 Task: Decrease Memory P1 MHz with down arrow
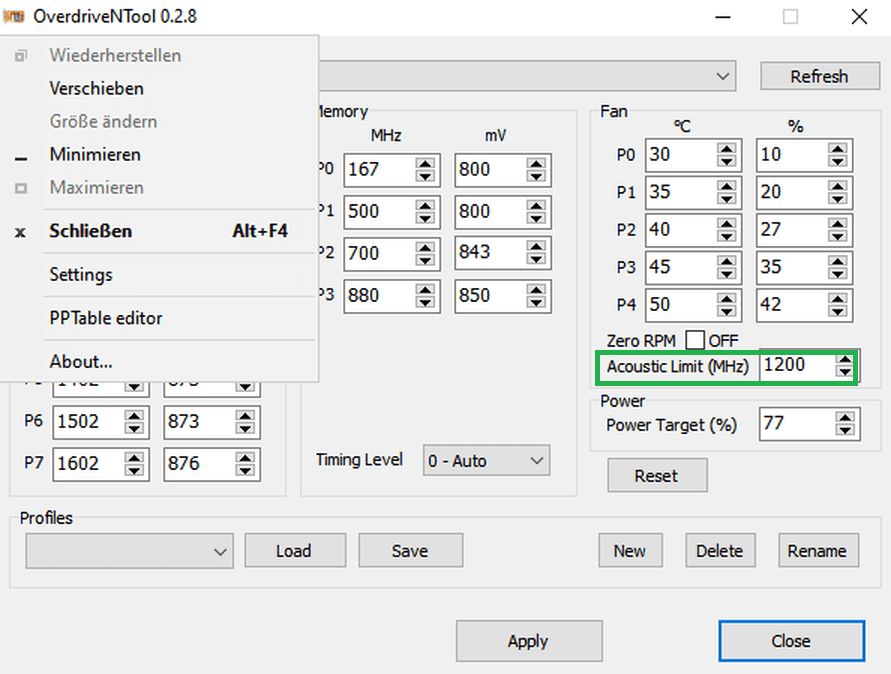click(425, 219)
